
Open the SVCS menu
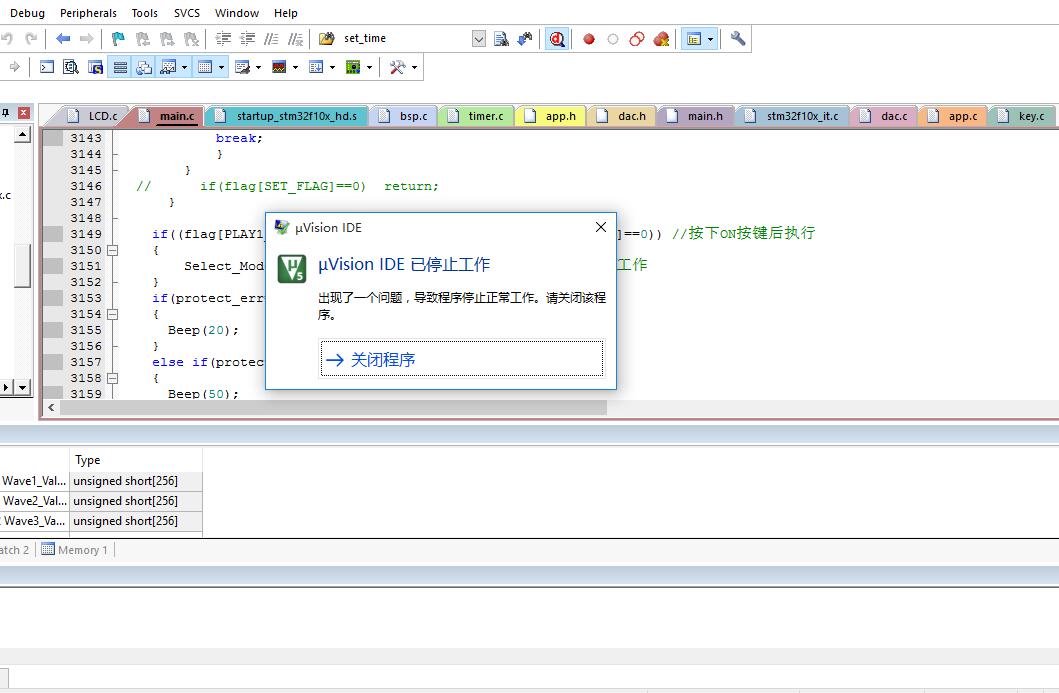pos(187,13)
